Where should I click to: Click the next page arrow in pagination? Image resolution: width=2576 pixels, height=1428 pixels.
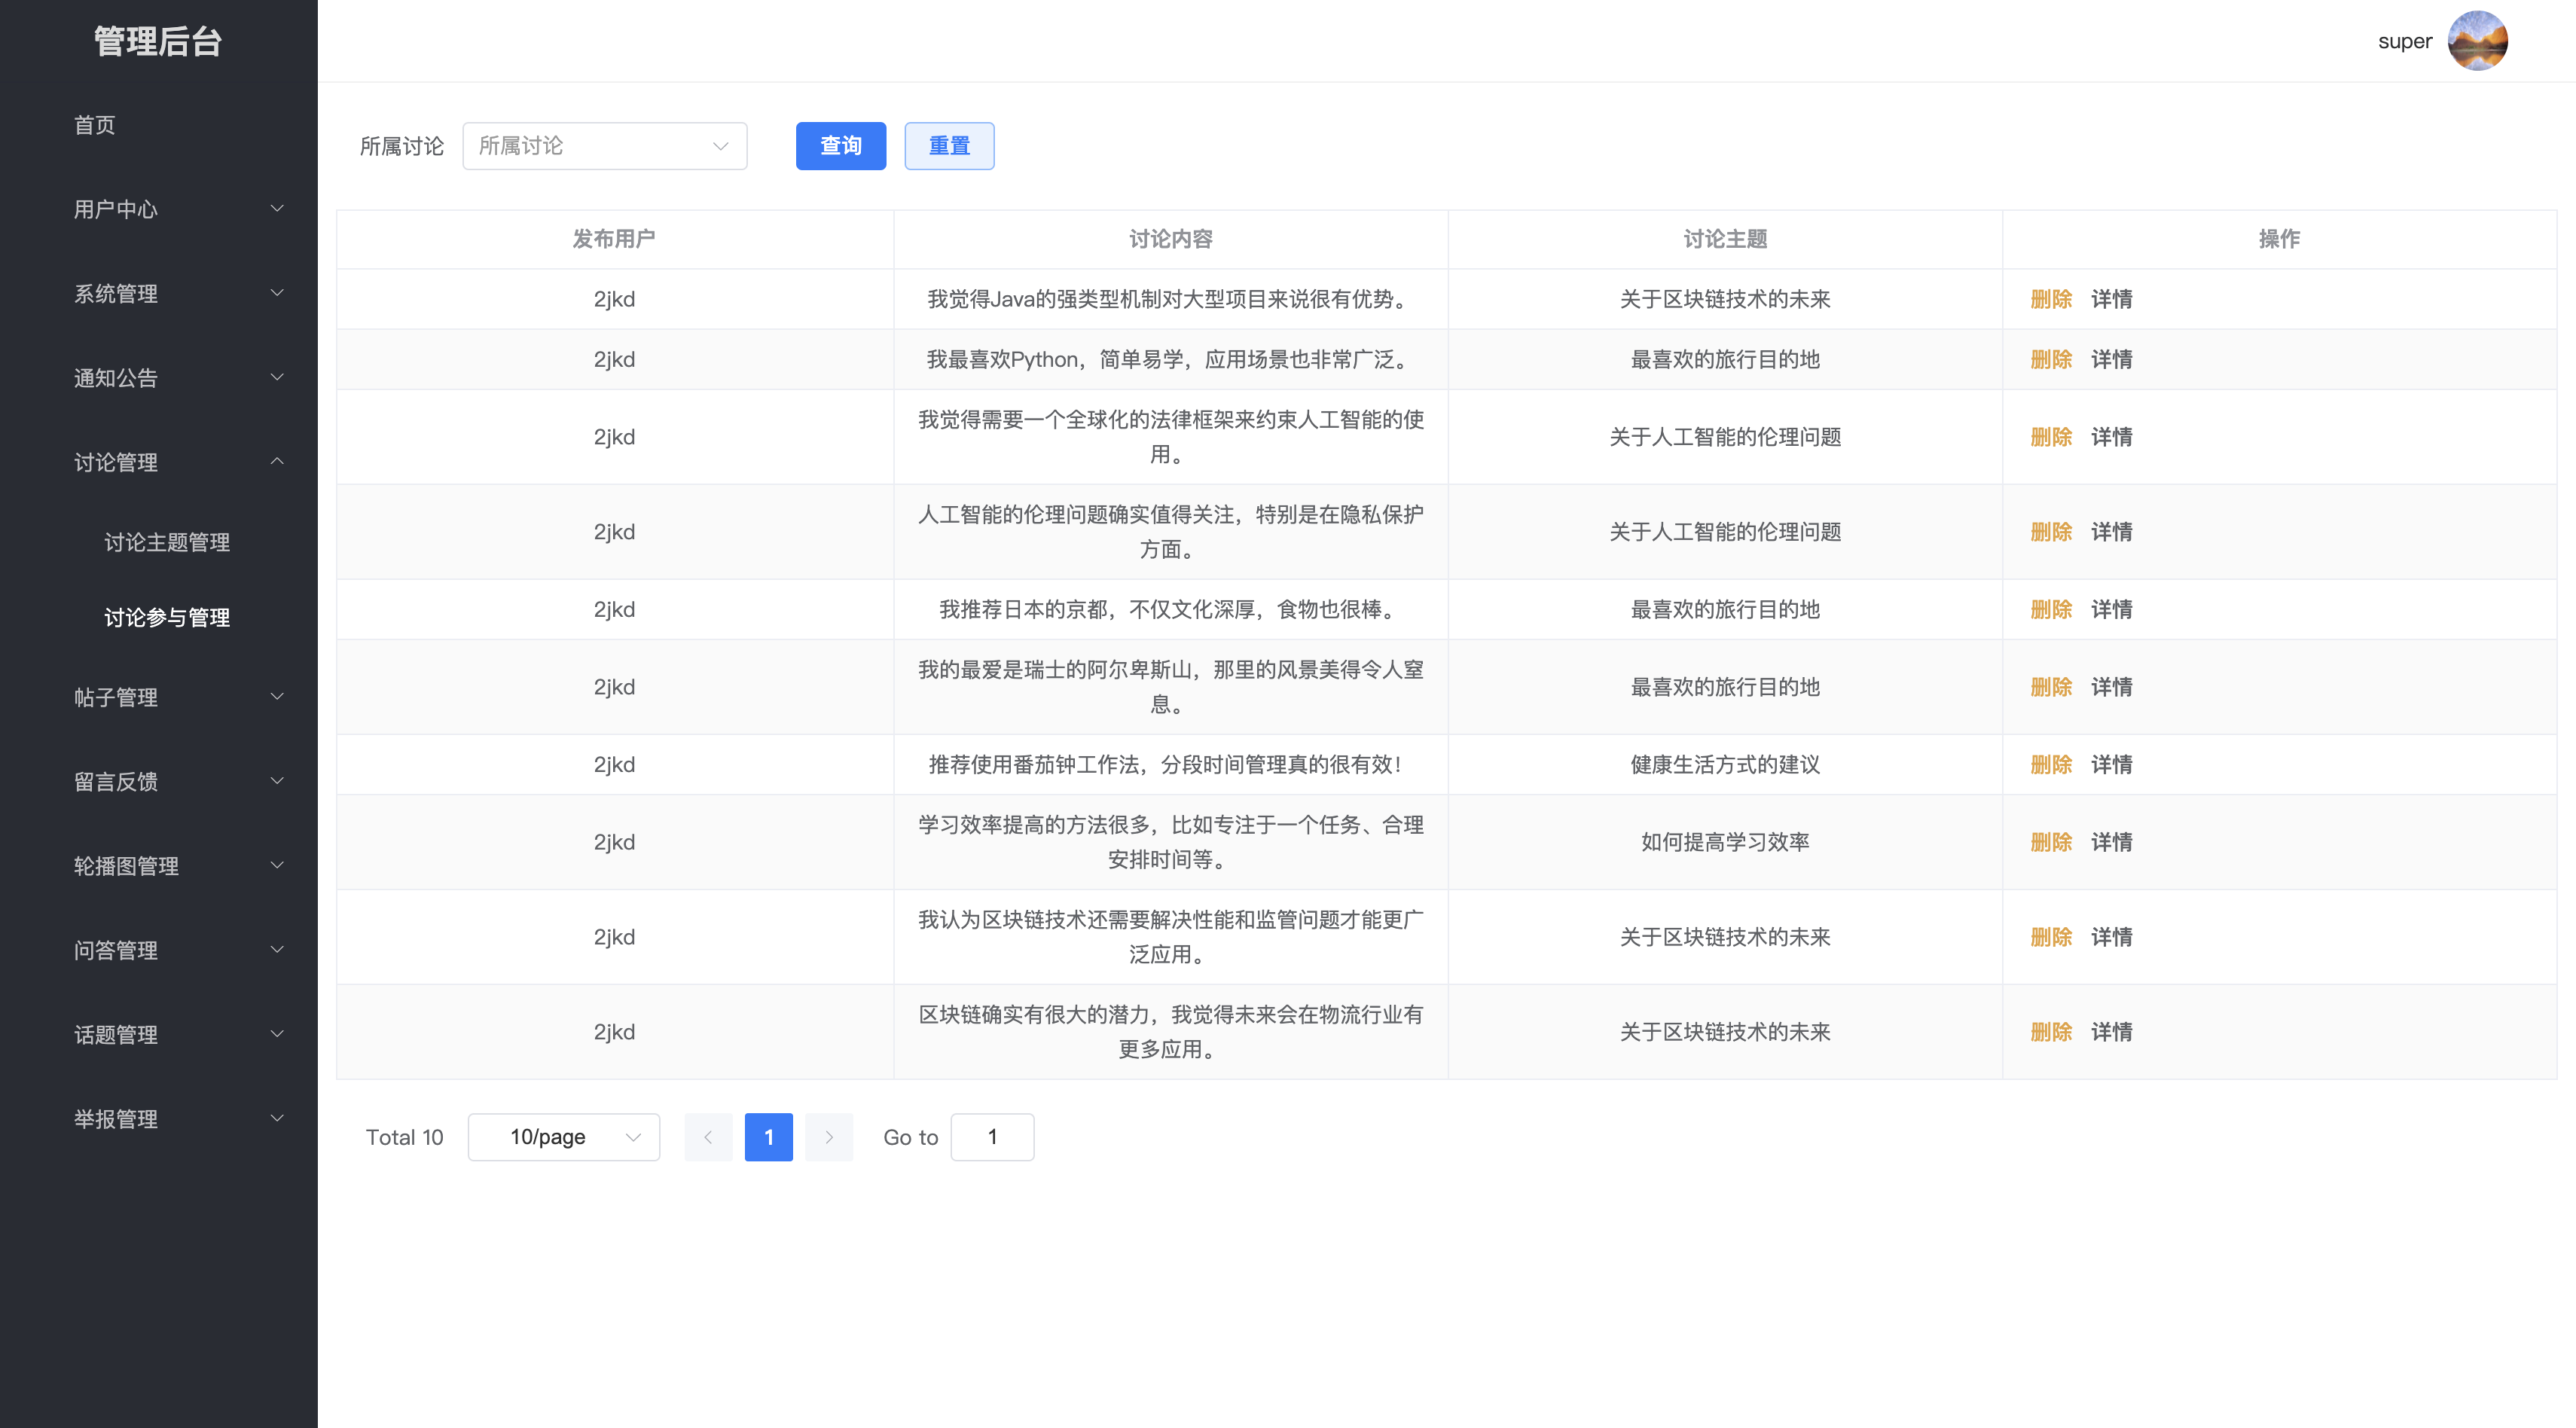829,1137
